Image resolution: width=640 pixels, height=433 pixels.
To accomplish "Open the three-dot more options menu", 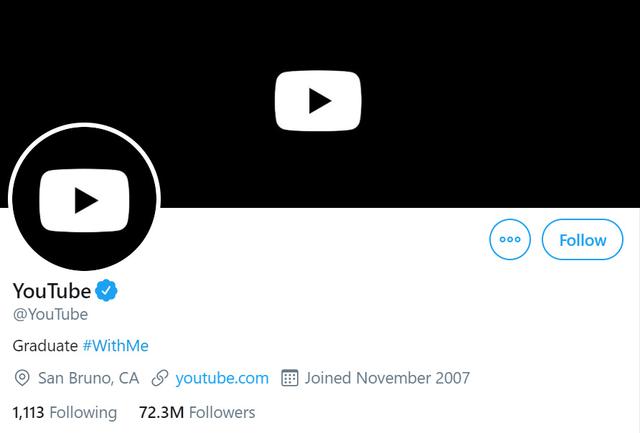I will pyautogui.click(x=510, y=240).
